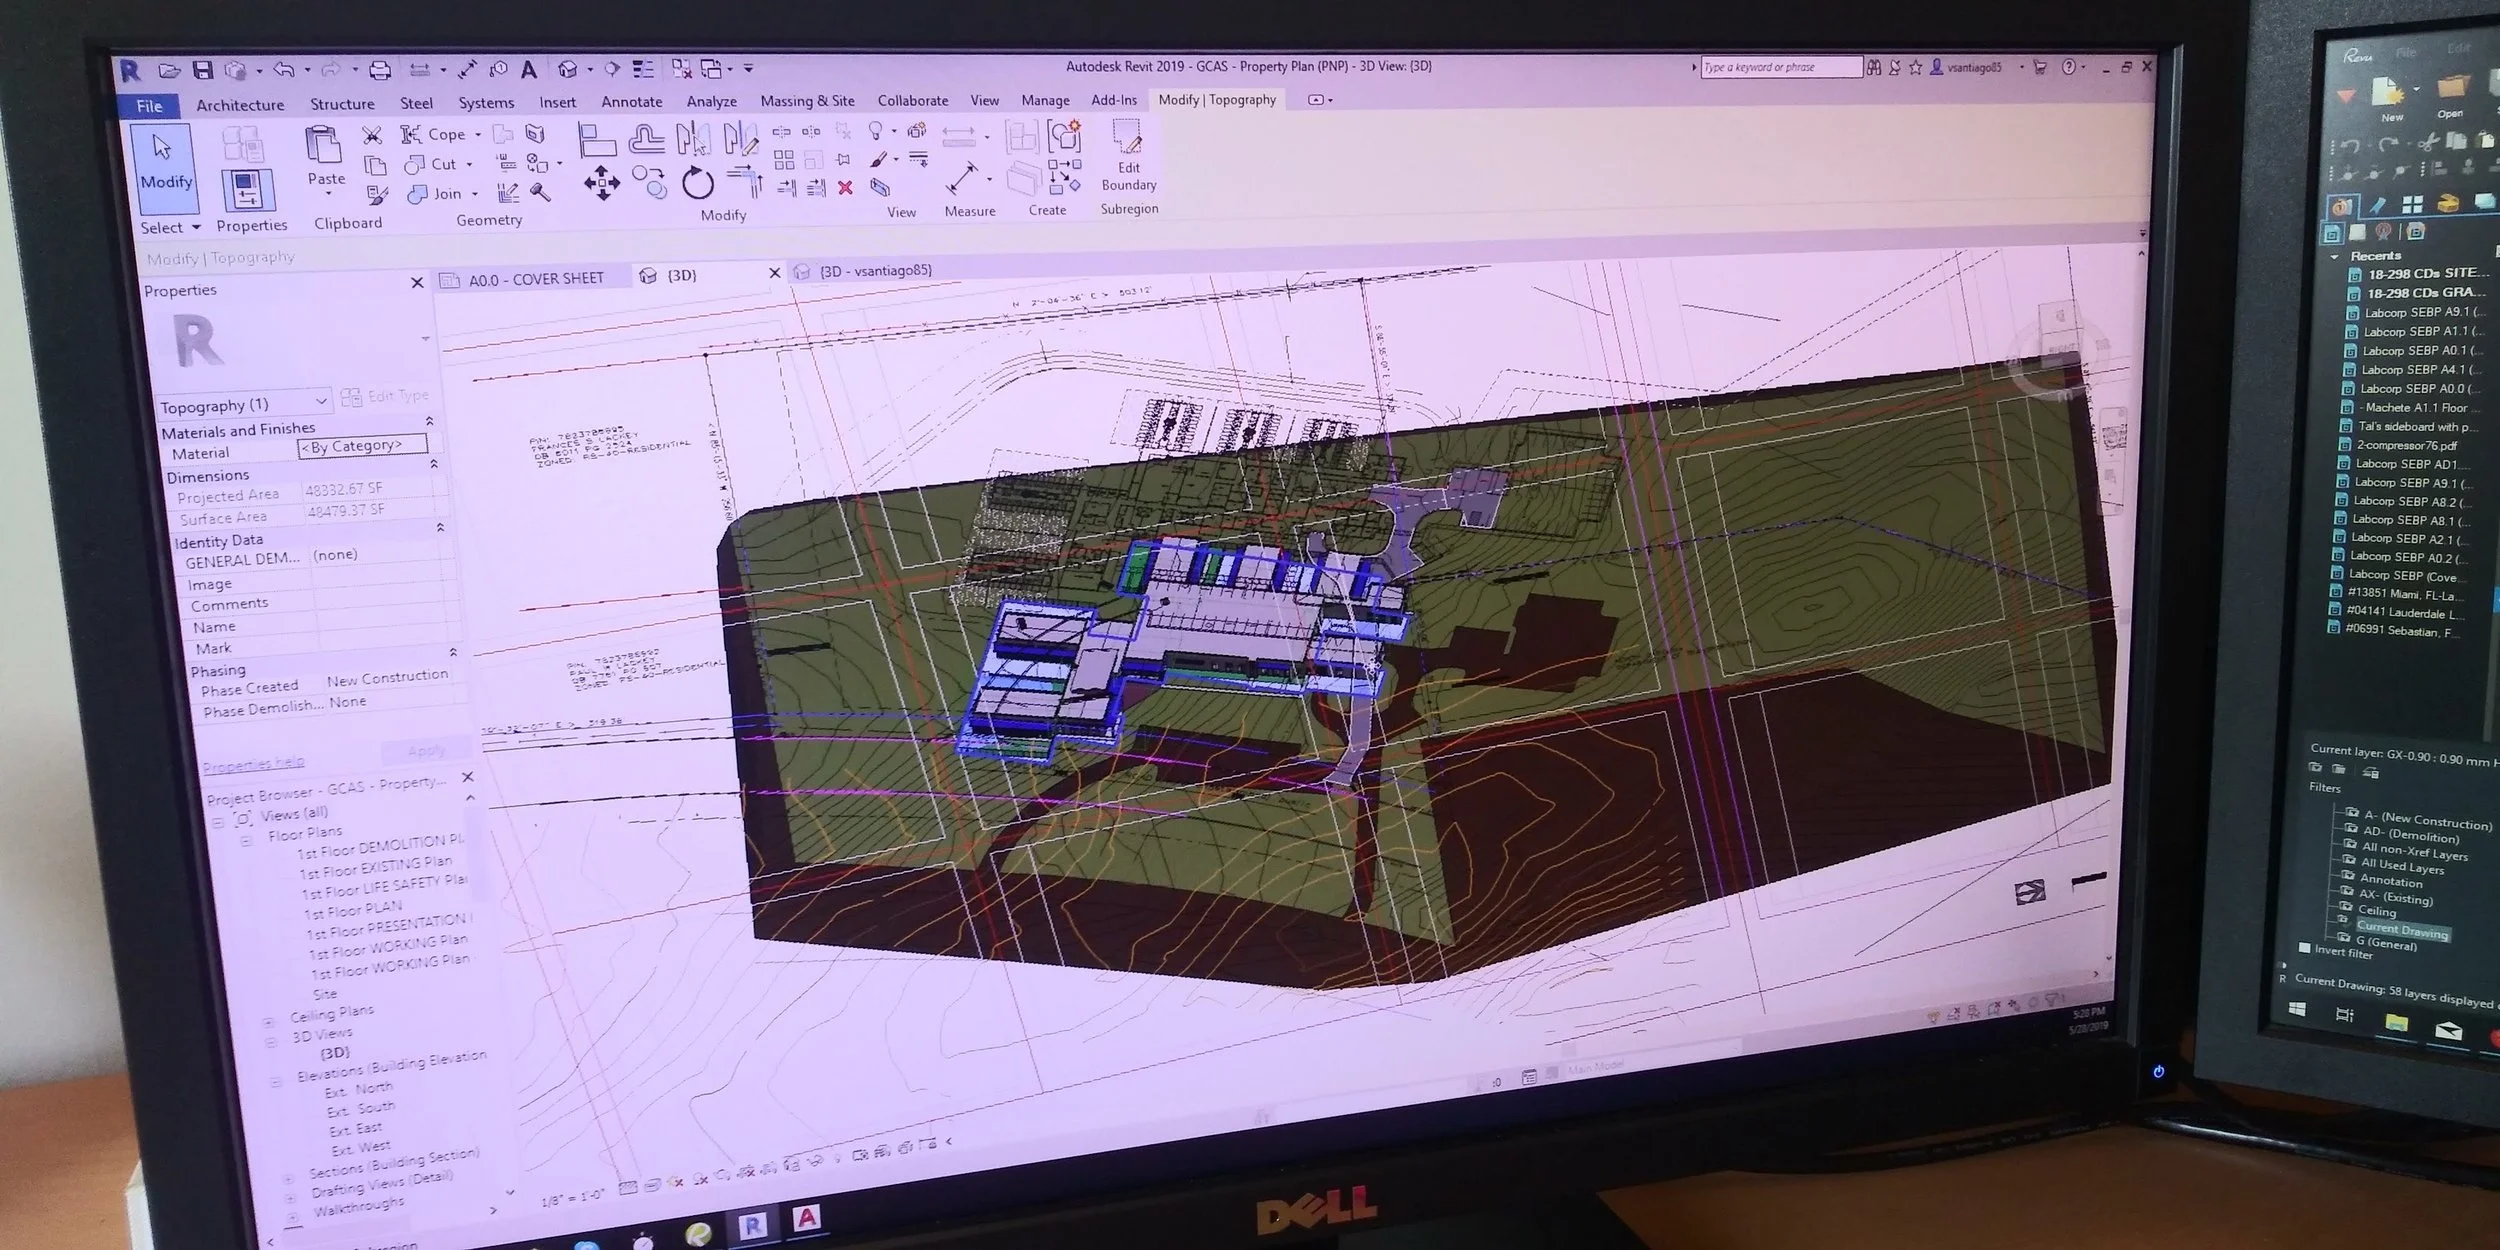Screen dimensions: 2500x1250
Task: Collapse the Identity Data section
Action: click(x=440, y=527)
